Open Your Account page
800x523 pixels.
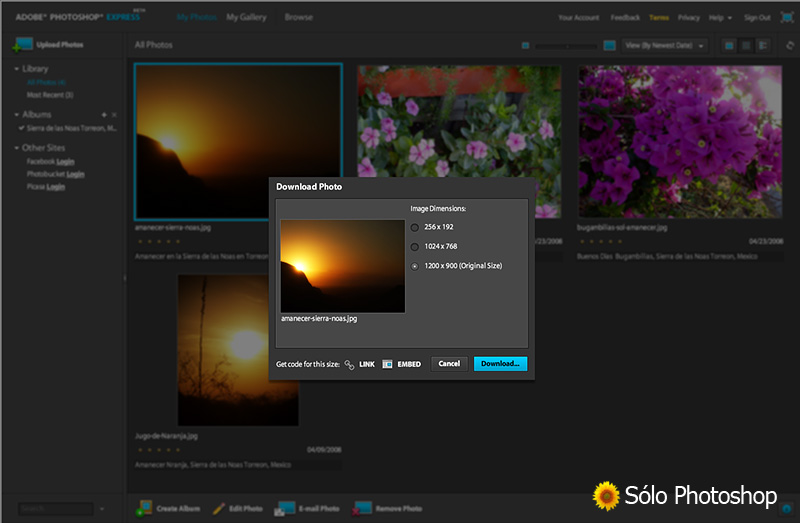coord(579,17)
